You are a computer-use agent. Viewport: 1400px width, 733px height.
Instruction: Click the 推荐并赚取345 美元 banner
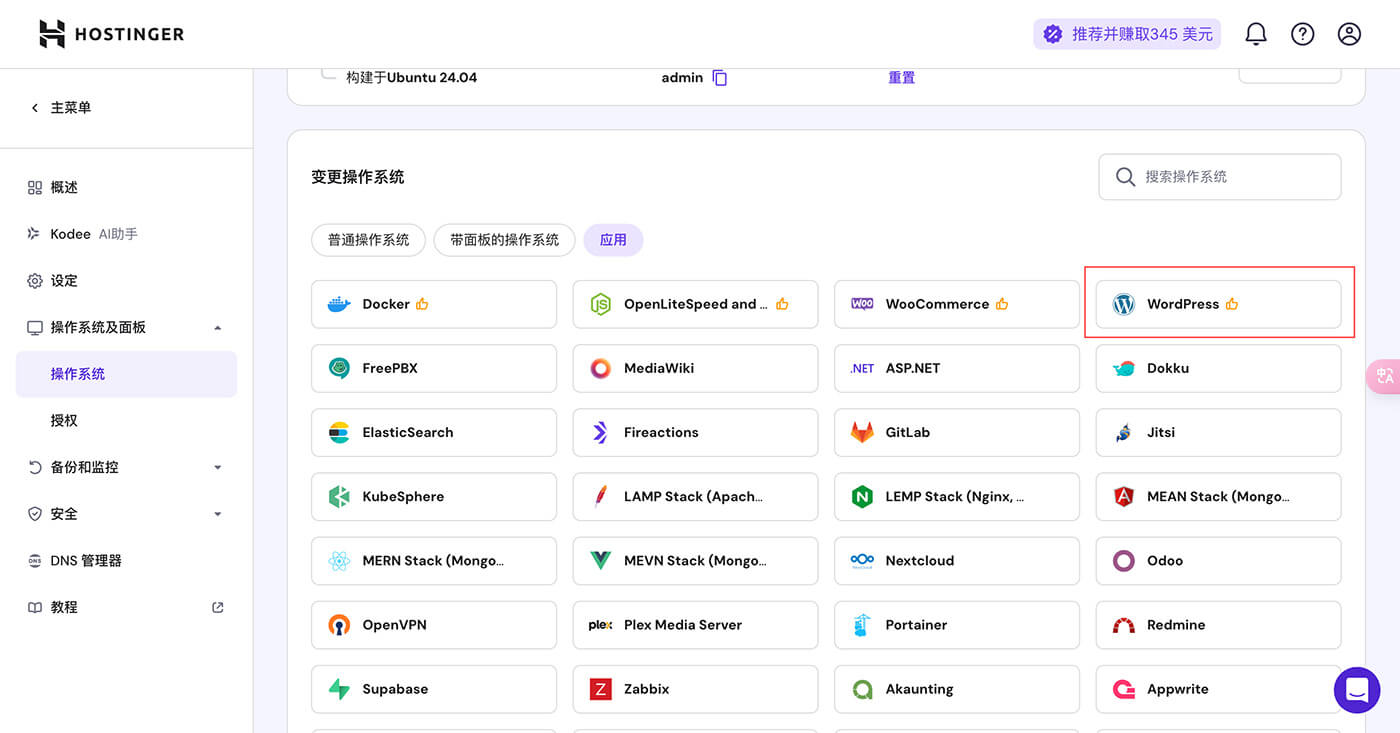pyautogui.click(x=1127, y=34)
